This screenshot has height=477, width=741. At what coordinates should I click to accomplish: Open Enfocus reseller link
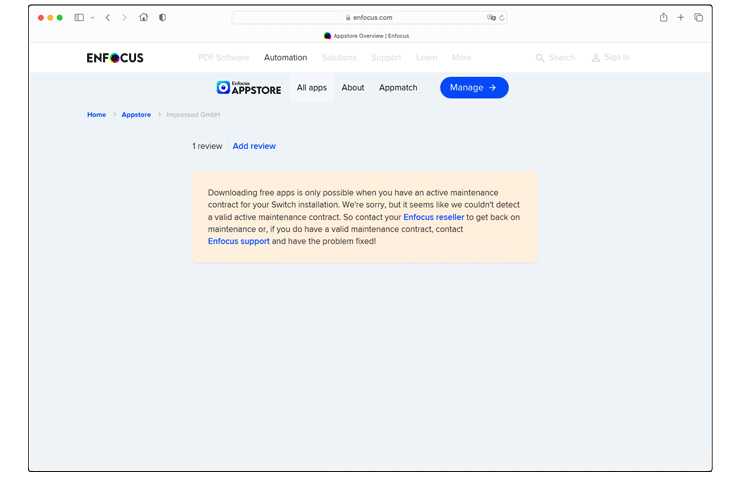[434, 217]
